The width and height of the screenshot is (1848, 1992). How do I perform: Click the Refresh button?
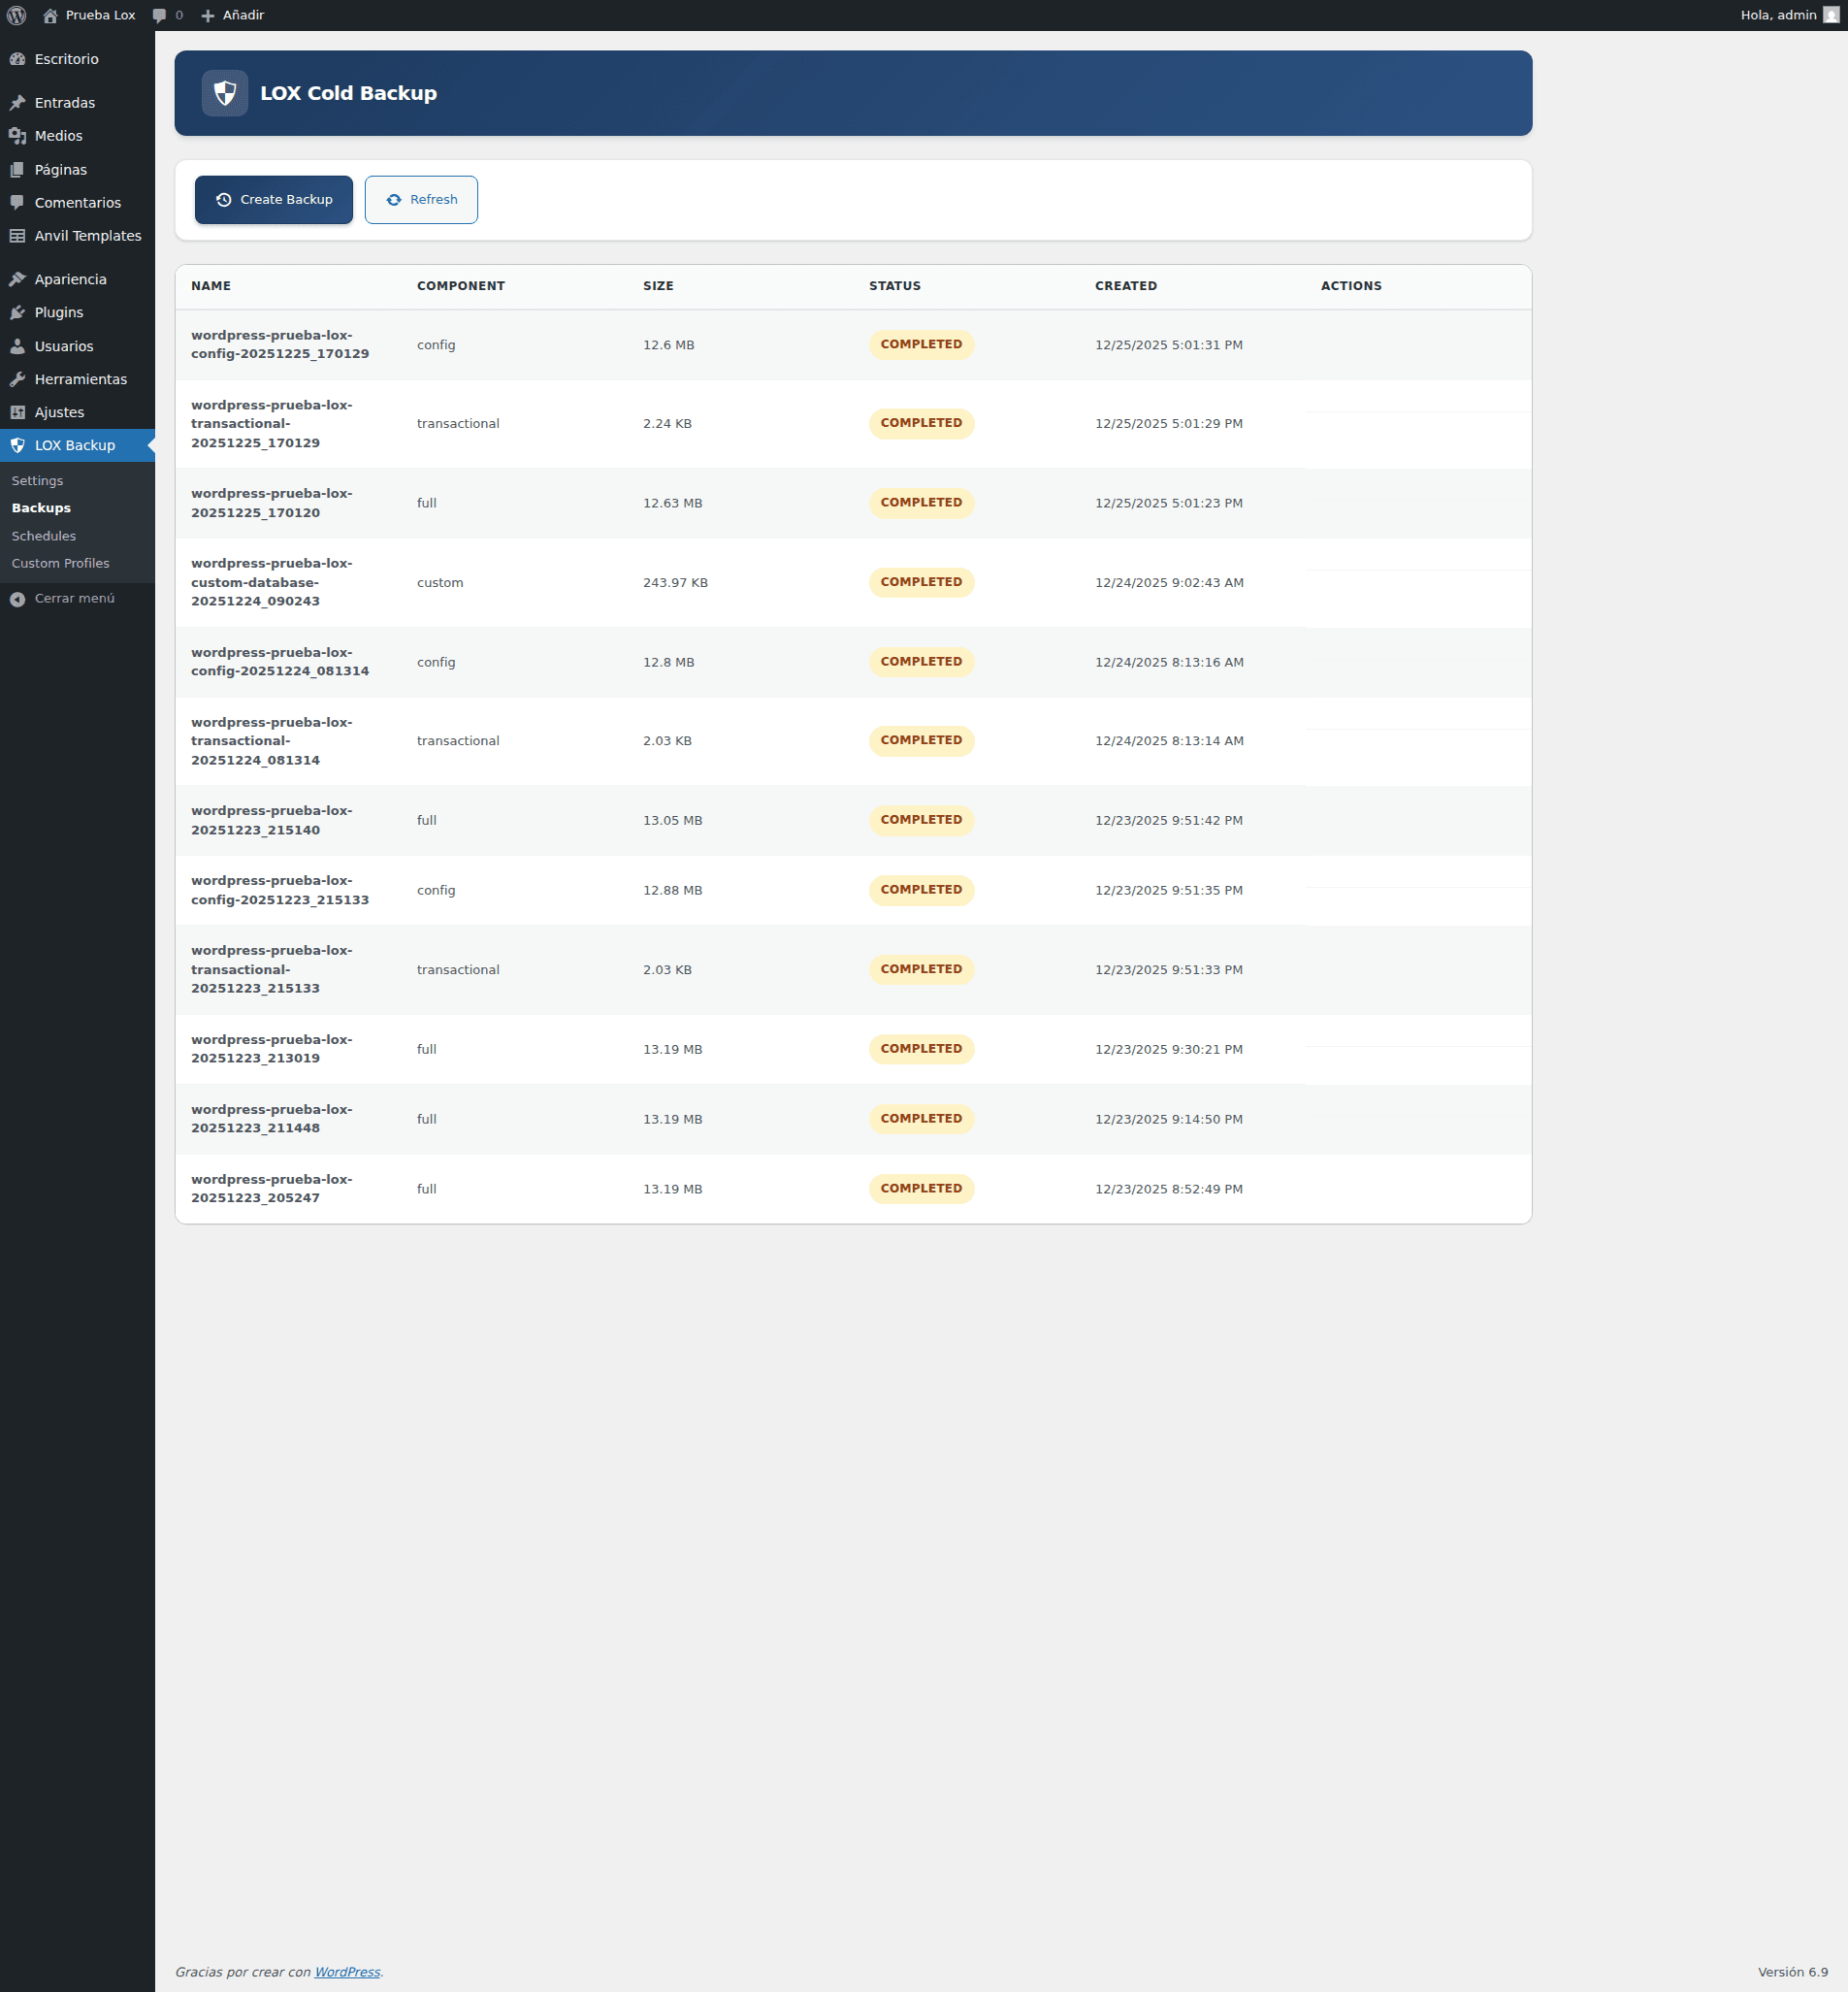click(x=421, y=199)
